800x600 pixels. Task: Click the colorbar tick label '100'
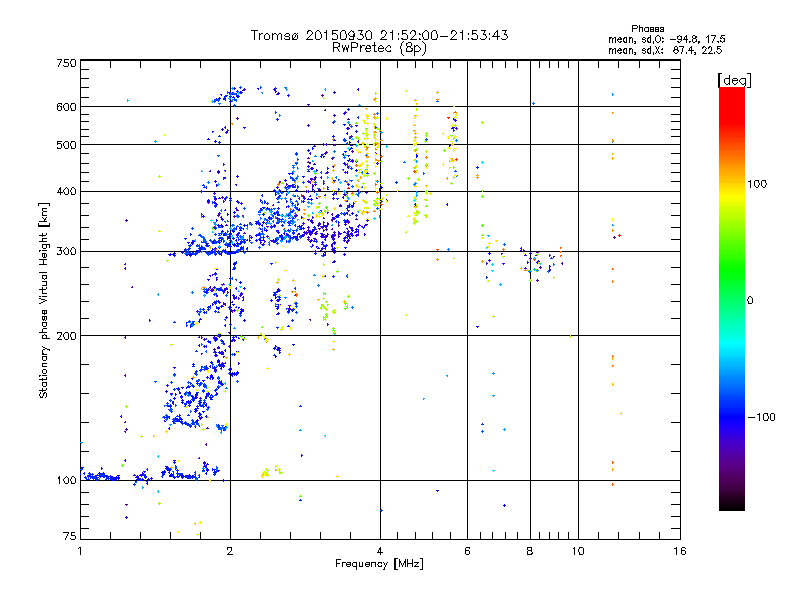[x=757, y=184]
